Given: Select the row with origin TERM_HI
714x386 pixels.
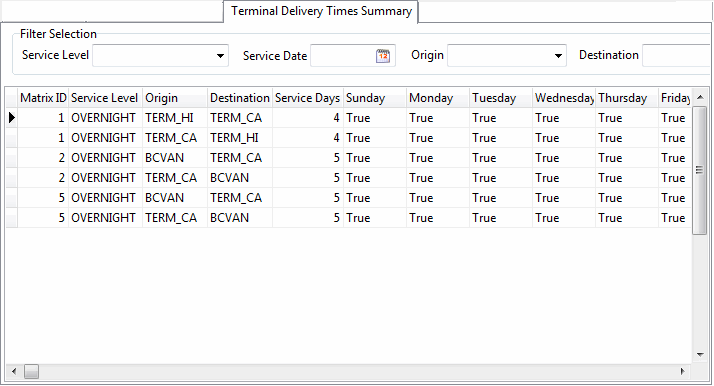Looking at the screenshot, I should tap(348, 118).
